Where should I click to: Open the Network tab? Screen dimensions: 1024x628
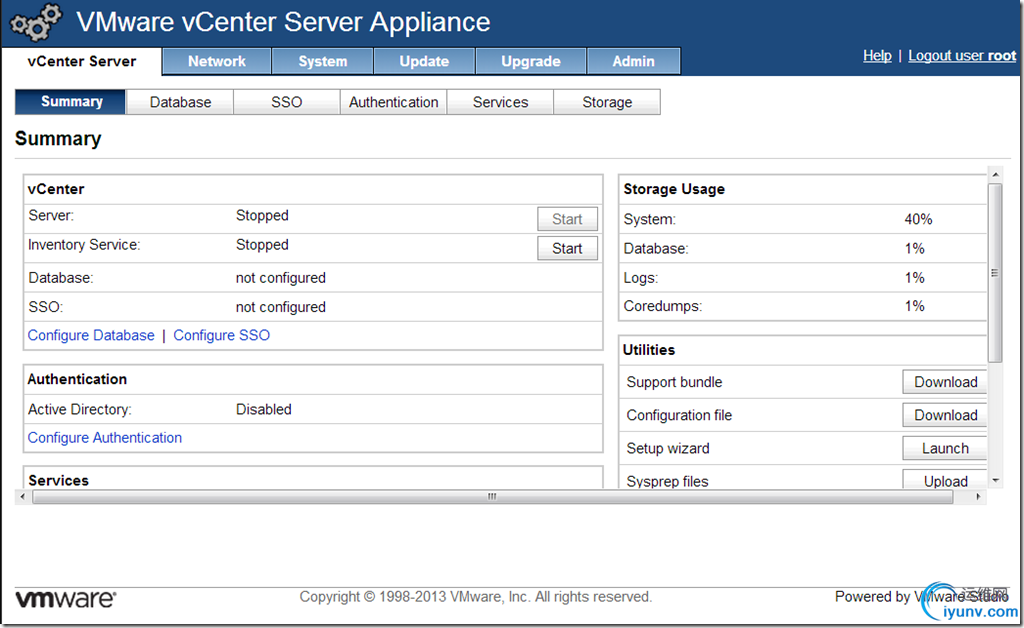coord(217,61)
